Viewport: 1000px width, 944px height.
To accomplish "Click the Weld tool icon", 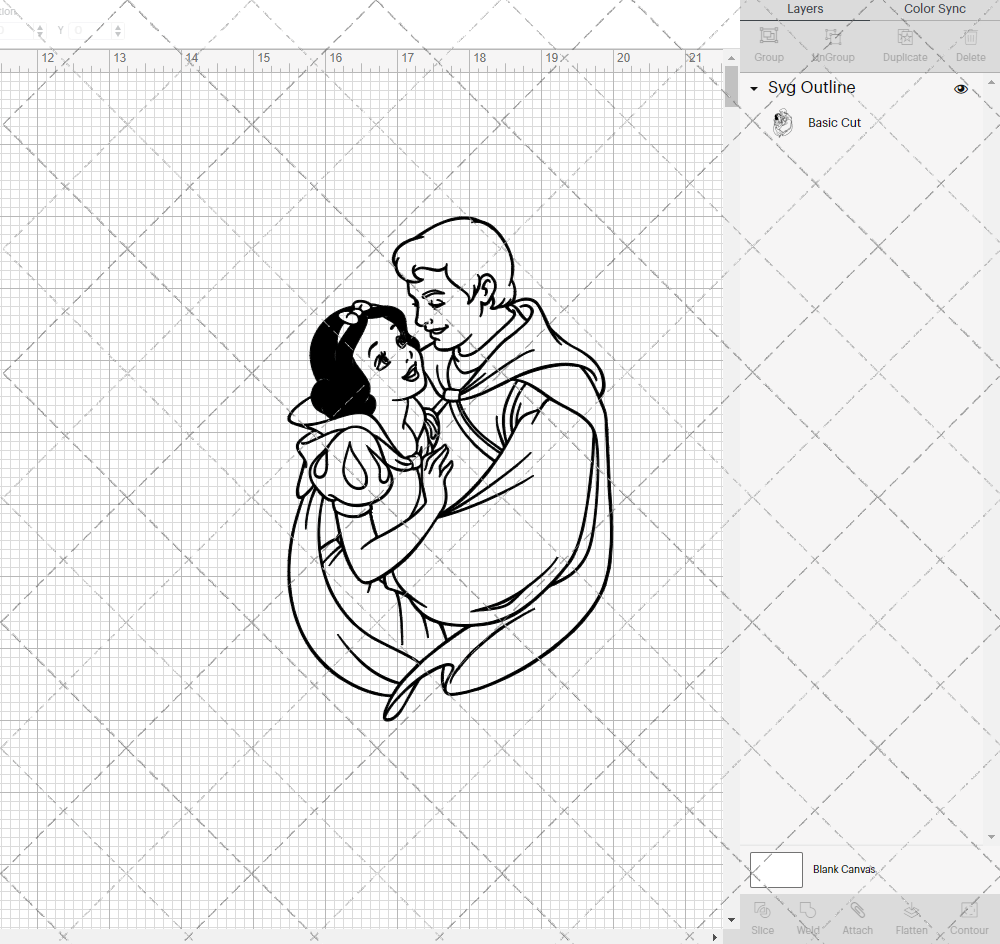I will click(x=807, y=910).
